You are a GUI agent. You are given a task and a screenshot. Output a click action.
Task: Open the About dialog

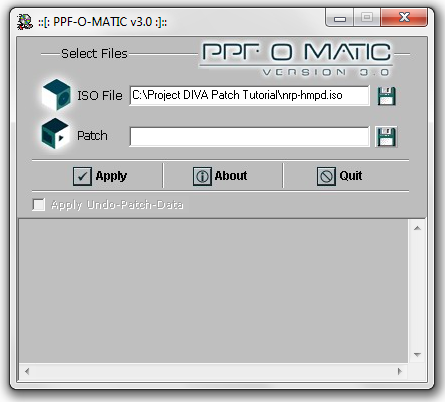pos(220,176)
